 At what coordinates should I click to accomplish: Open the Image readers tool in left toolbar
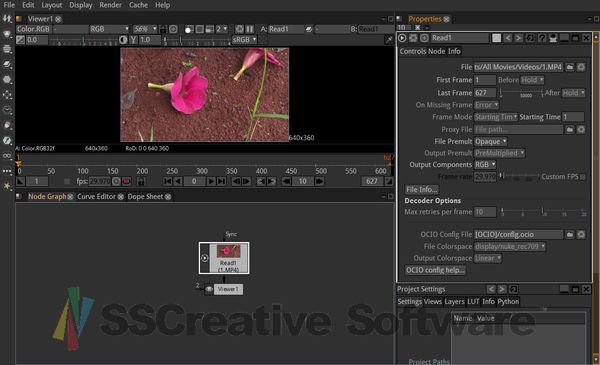pyautogui.click(x=7, y=19)
